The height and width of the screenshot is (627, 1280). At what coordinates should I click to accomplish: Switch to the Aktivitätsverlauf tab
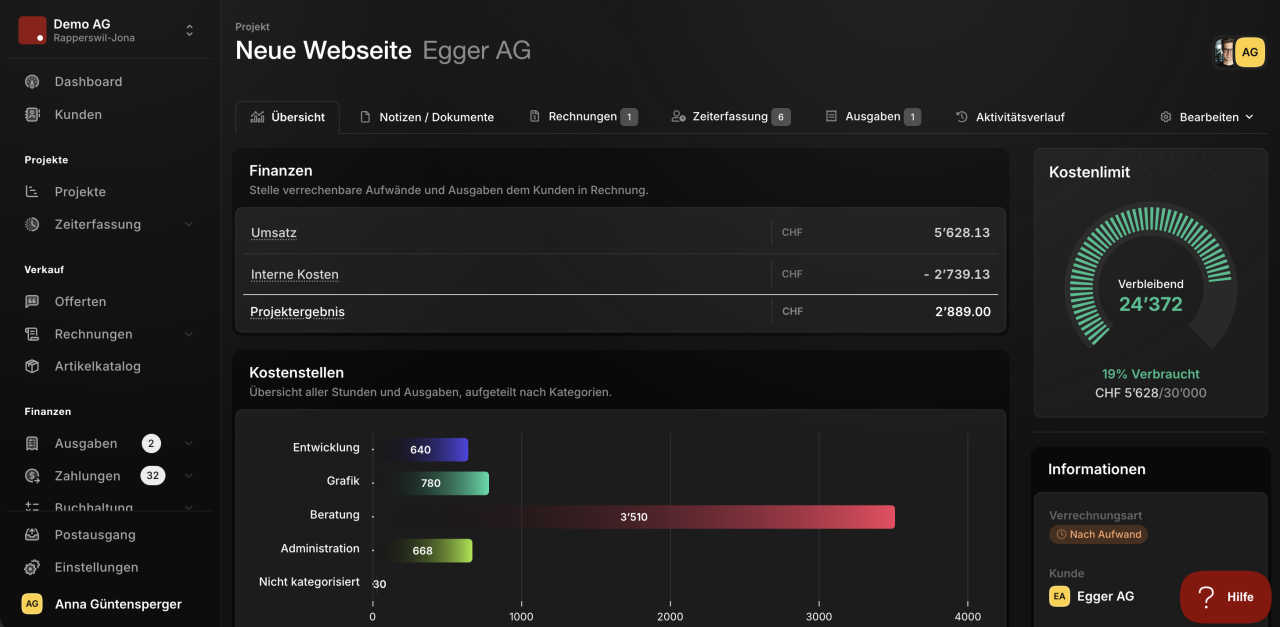1011,117
